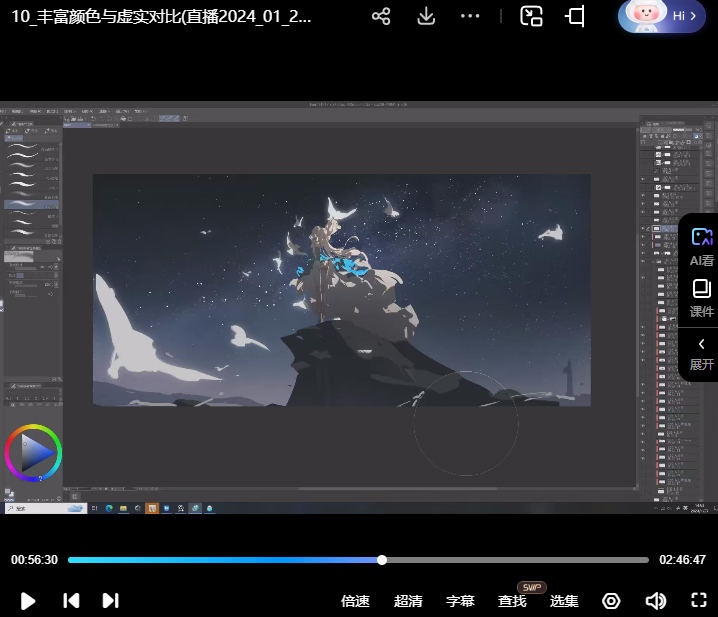
Task: Click the progress bar handle at 00:56:30
Action: [382, 560]
